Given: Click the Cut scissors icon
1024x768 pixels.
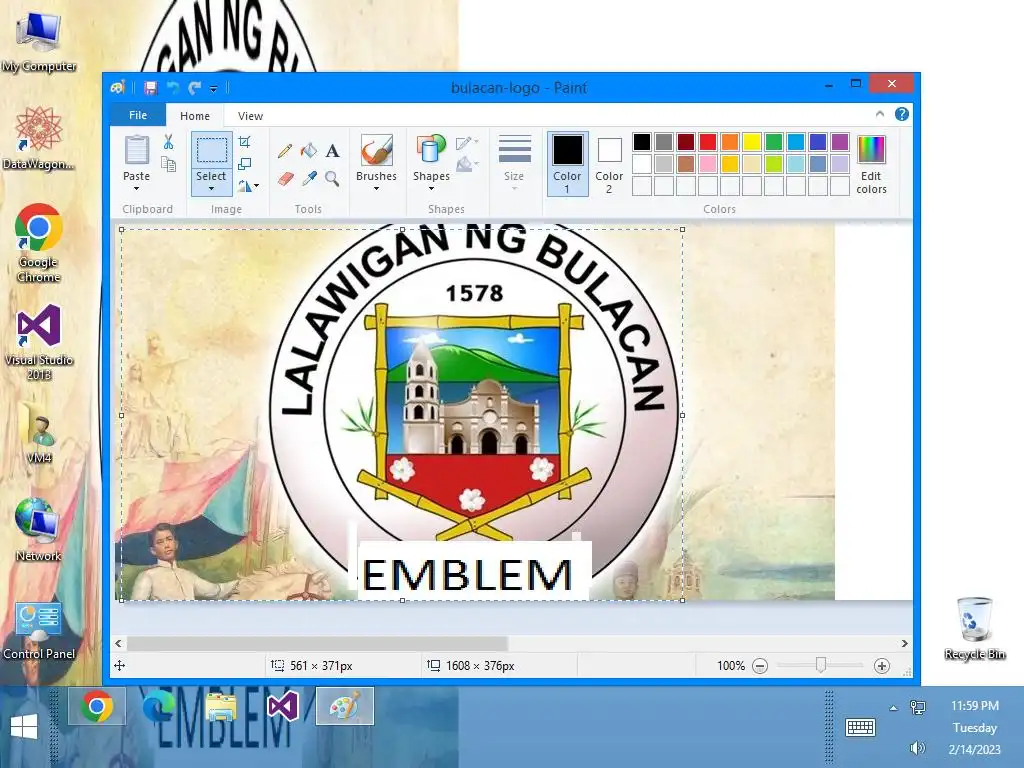Looking at the screenshot, I should [x=168, y=142].
